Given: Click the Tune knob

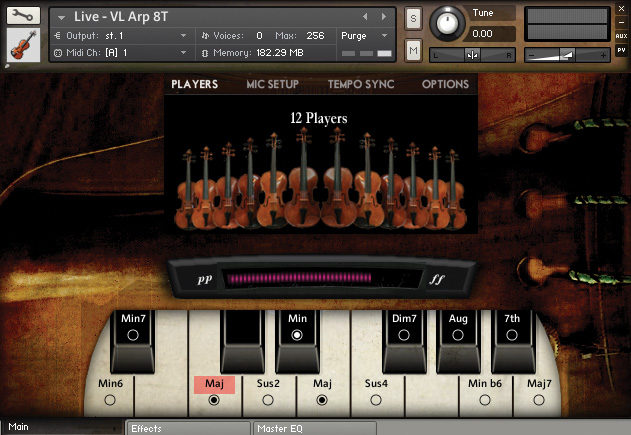Looking at the screenshot, I should (447, 21).
